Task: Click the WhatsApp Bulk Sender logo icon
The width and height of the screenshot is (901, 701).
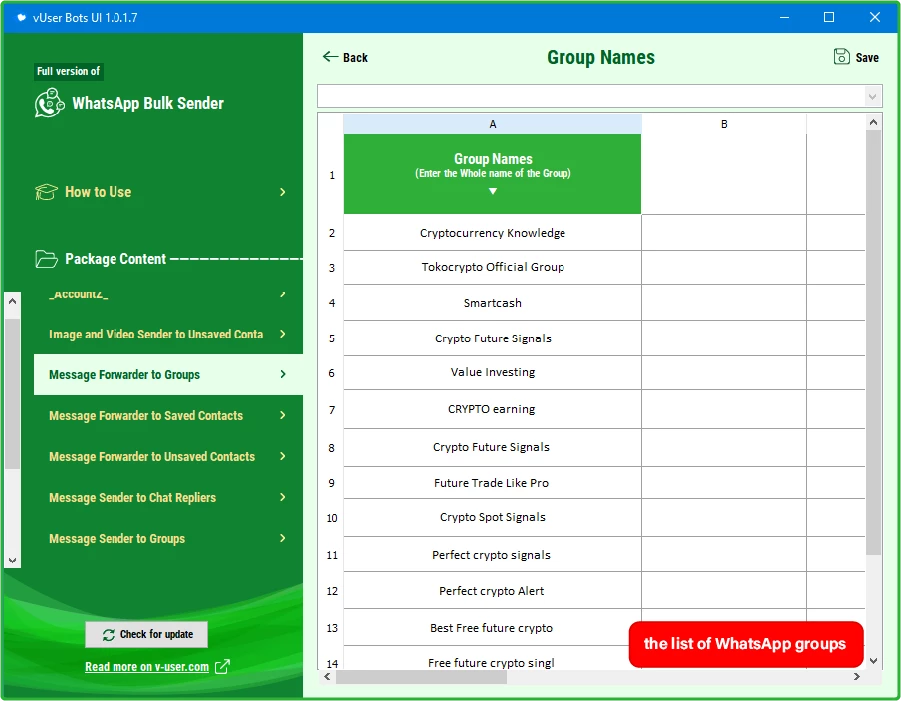Action: (49, 103)
